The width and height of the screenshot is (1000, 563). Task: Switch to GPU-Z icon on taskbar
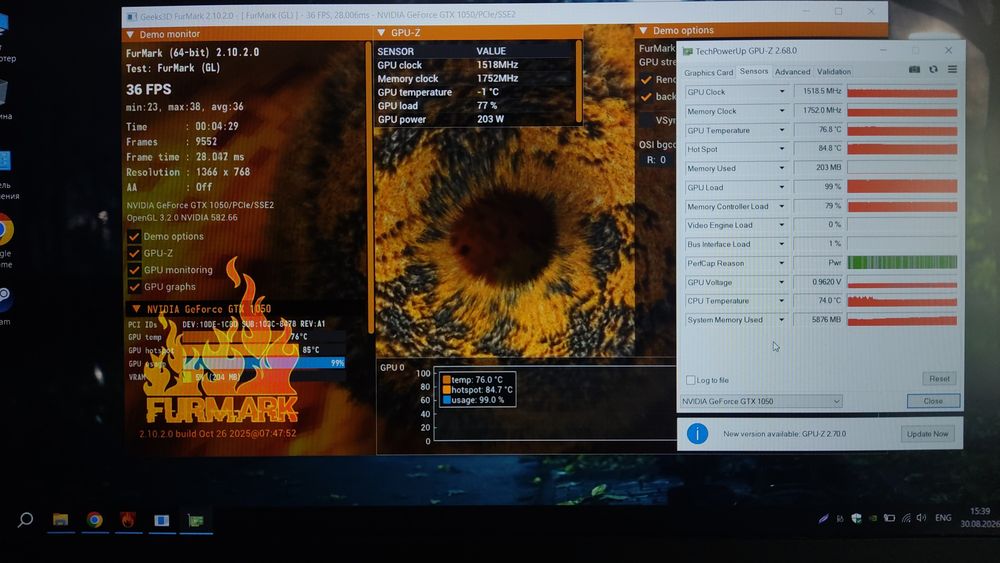click(196, 521)
